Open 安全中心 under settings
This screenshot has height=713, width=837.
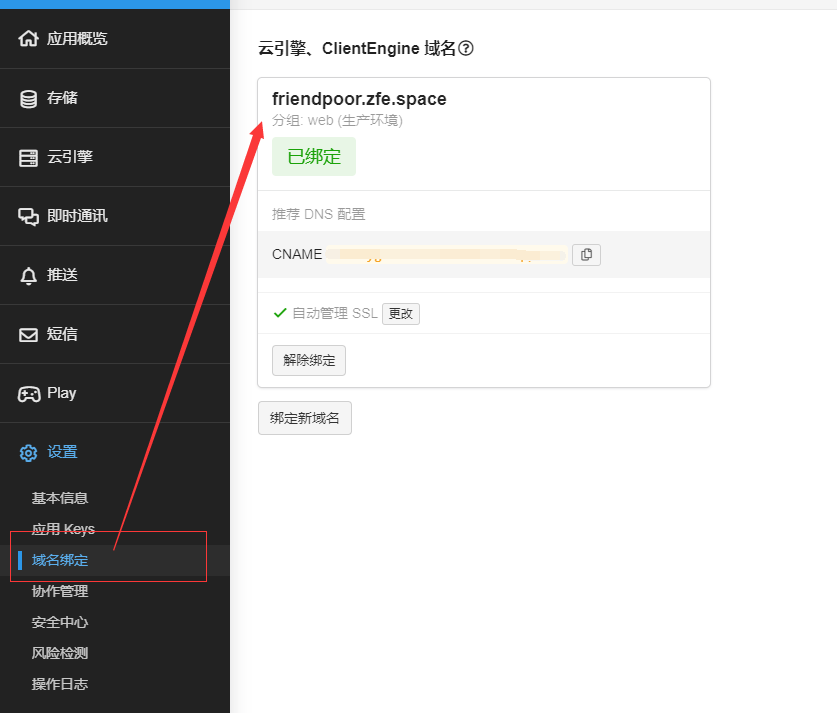coord(59,622)
